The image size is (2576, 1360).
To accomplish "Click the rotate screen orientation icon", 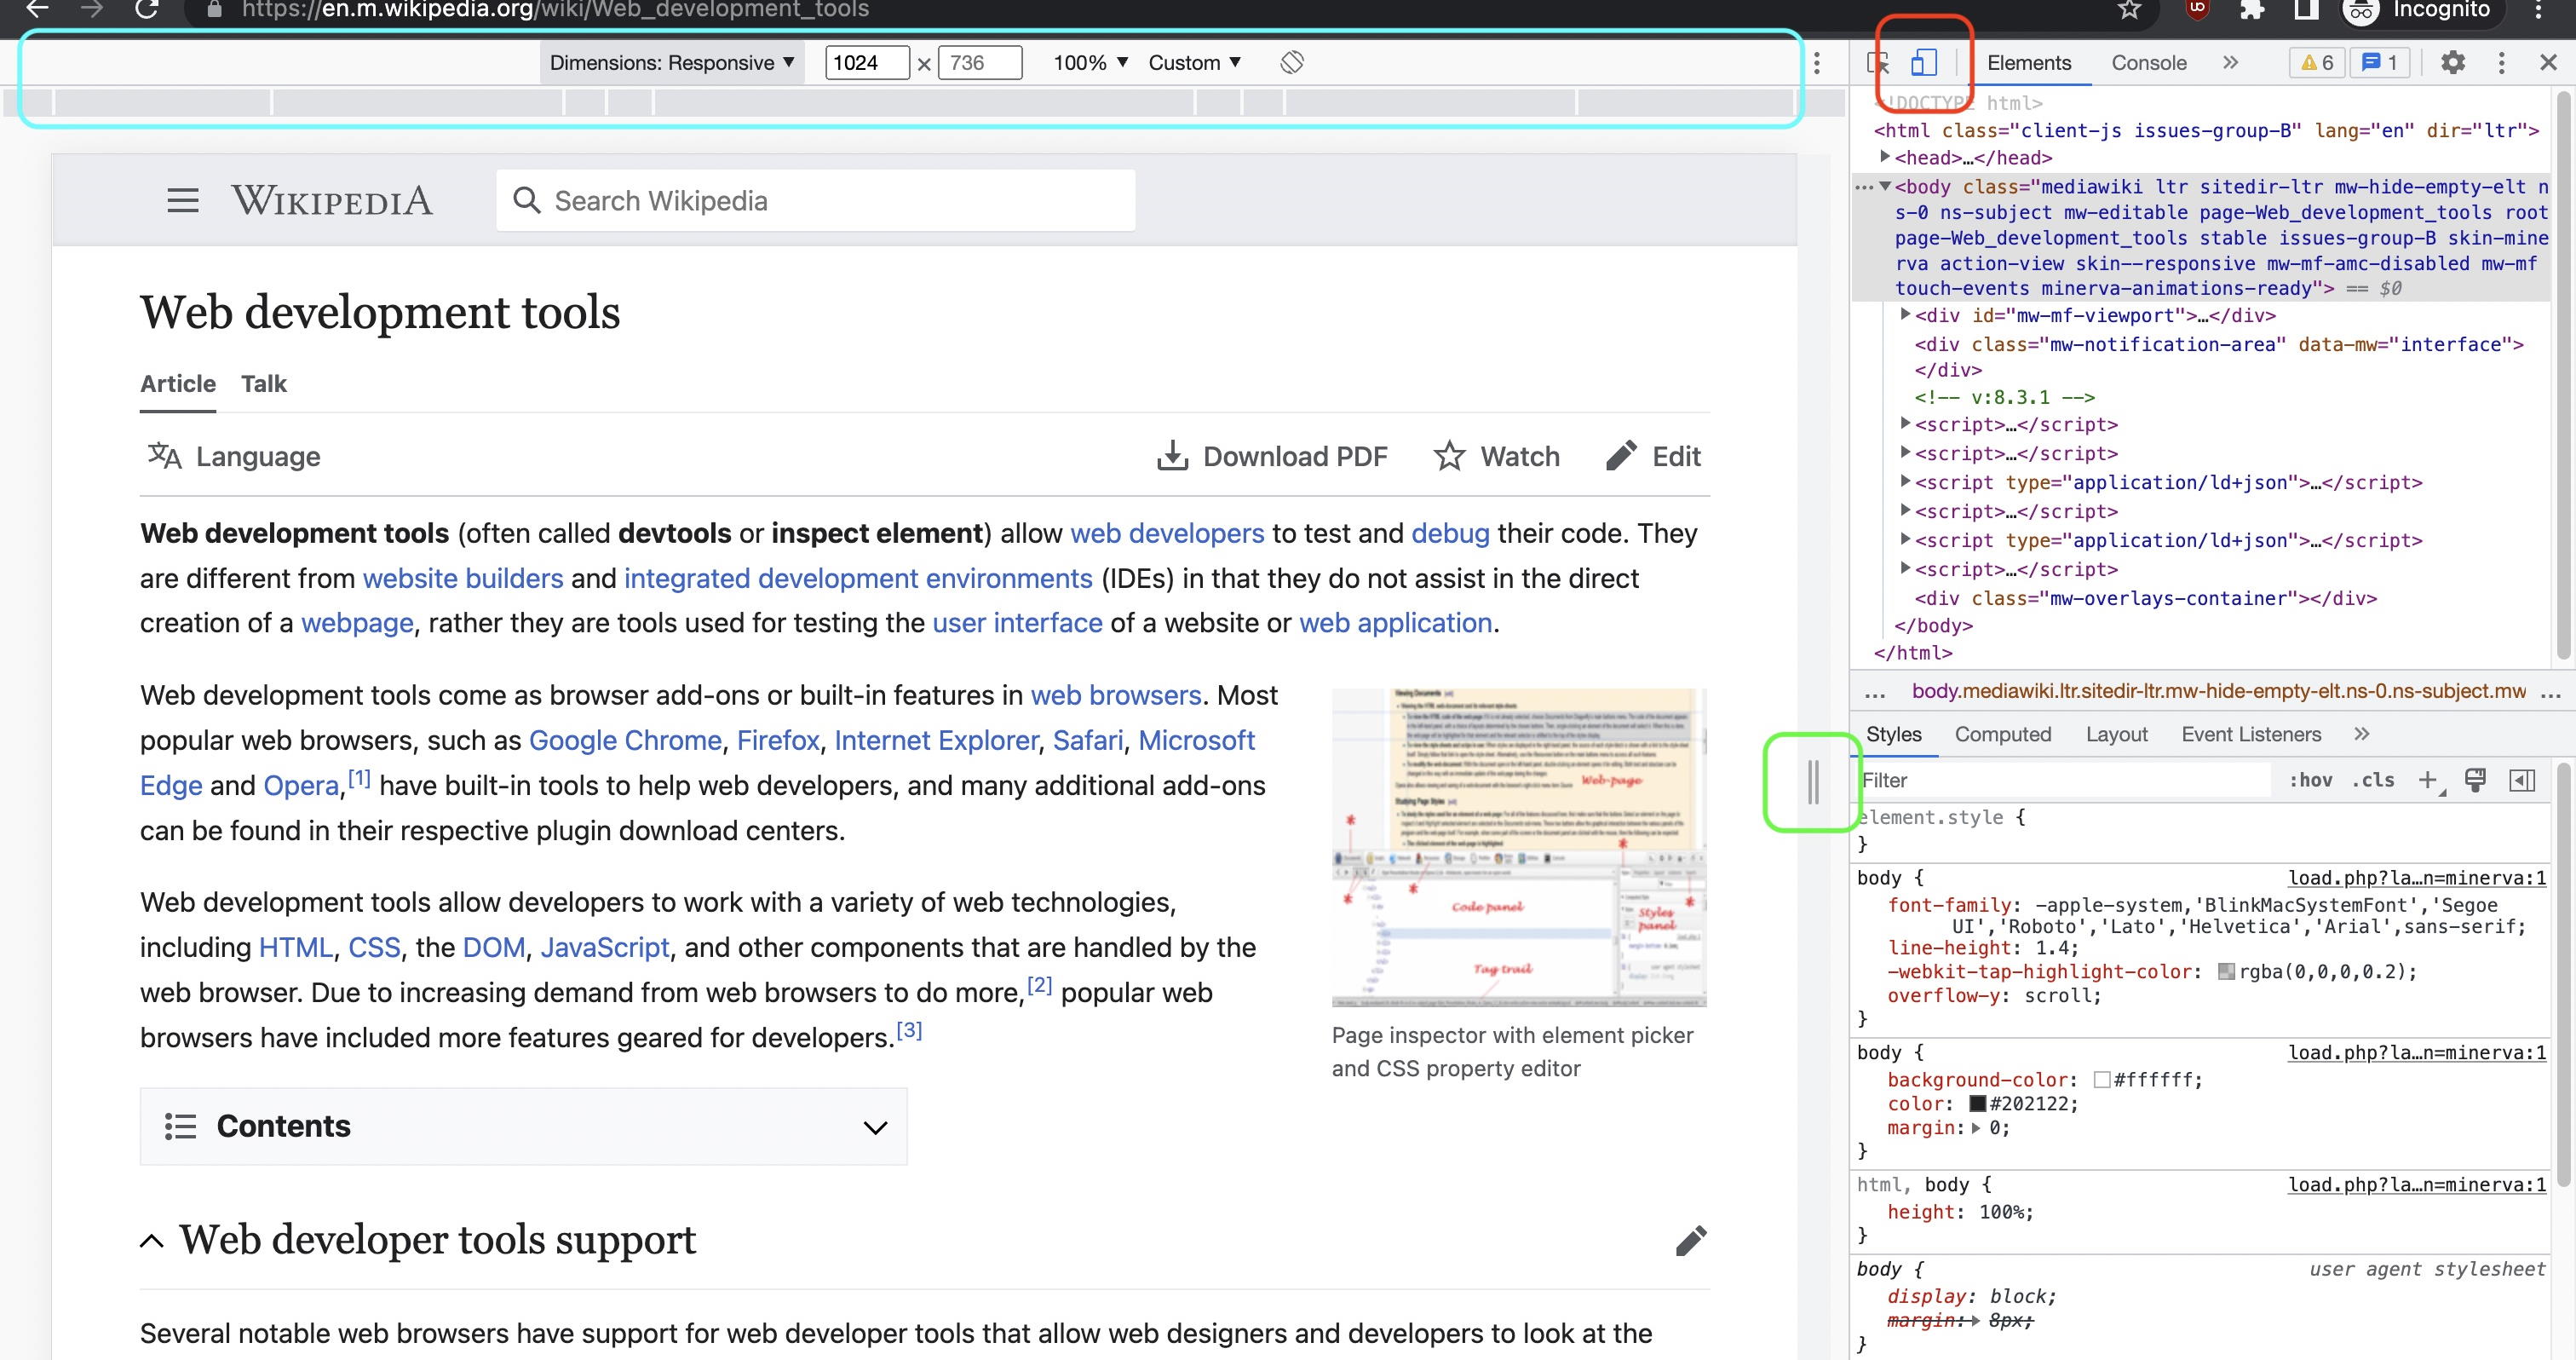I will 1292,62.
